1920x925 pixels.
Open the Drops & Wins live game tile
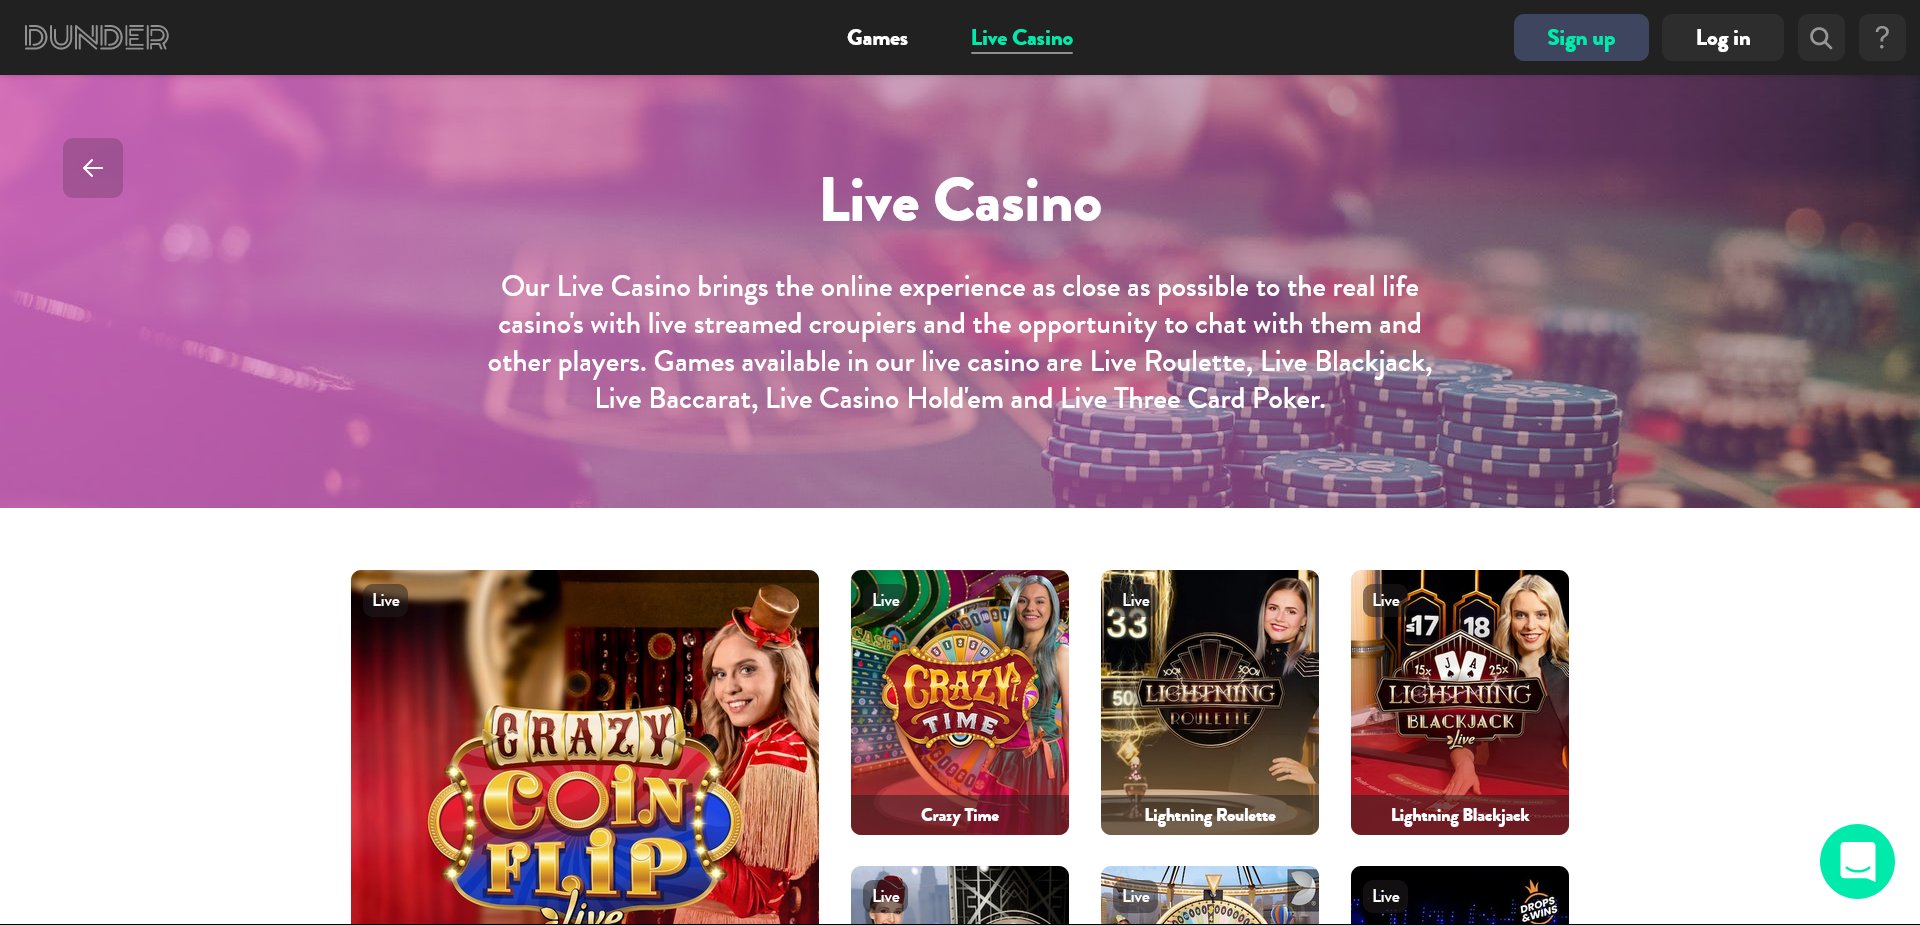1460,895
